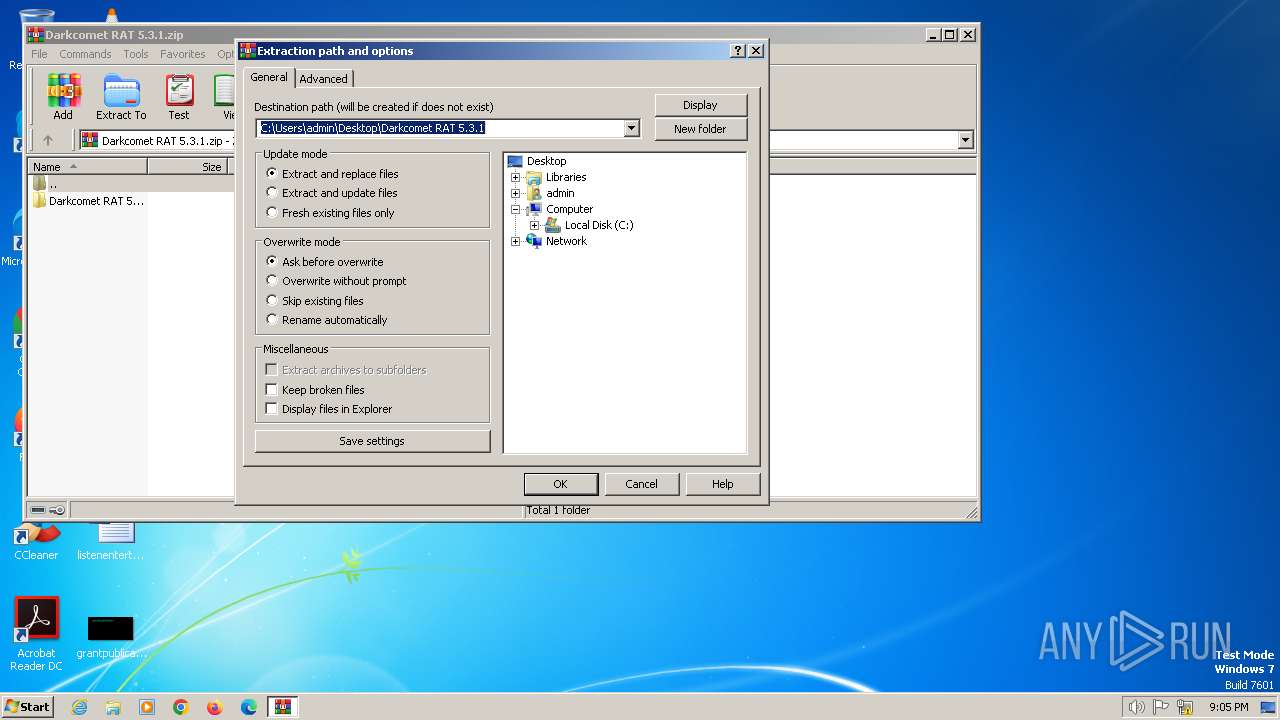Enable Display files in Explorer checkbox
Viewport: 1280px width, 720px height.
[271, 409]
